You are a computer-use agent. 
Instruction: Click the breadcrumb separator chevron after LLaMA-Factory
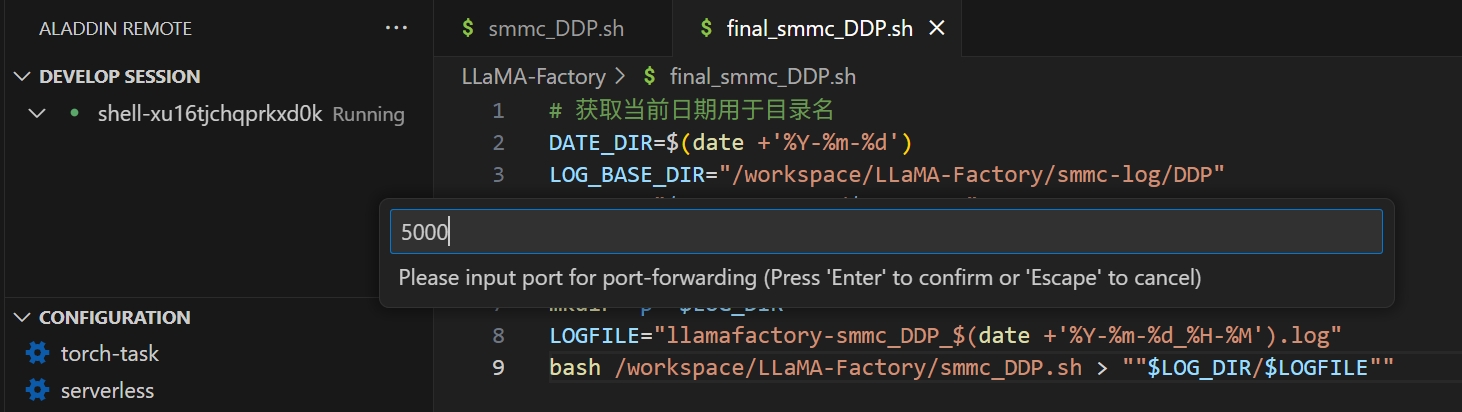tap(621, 76)
